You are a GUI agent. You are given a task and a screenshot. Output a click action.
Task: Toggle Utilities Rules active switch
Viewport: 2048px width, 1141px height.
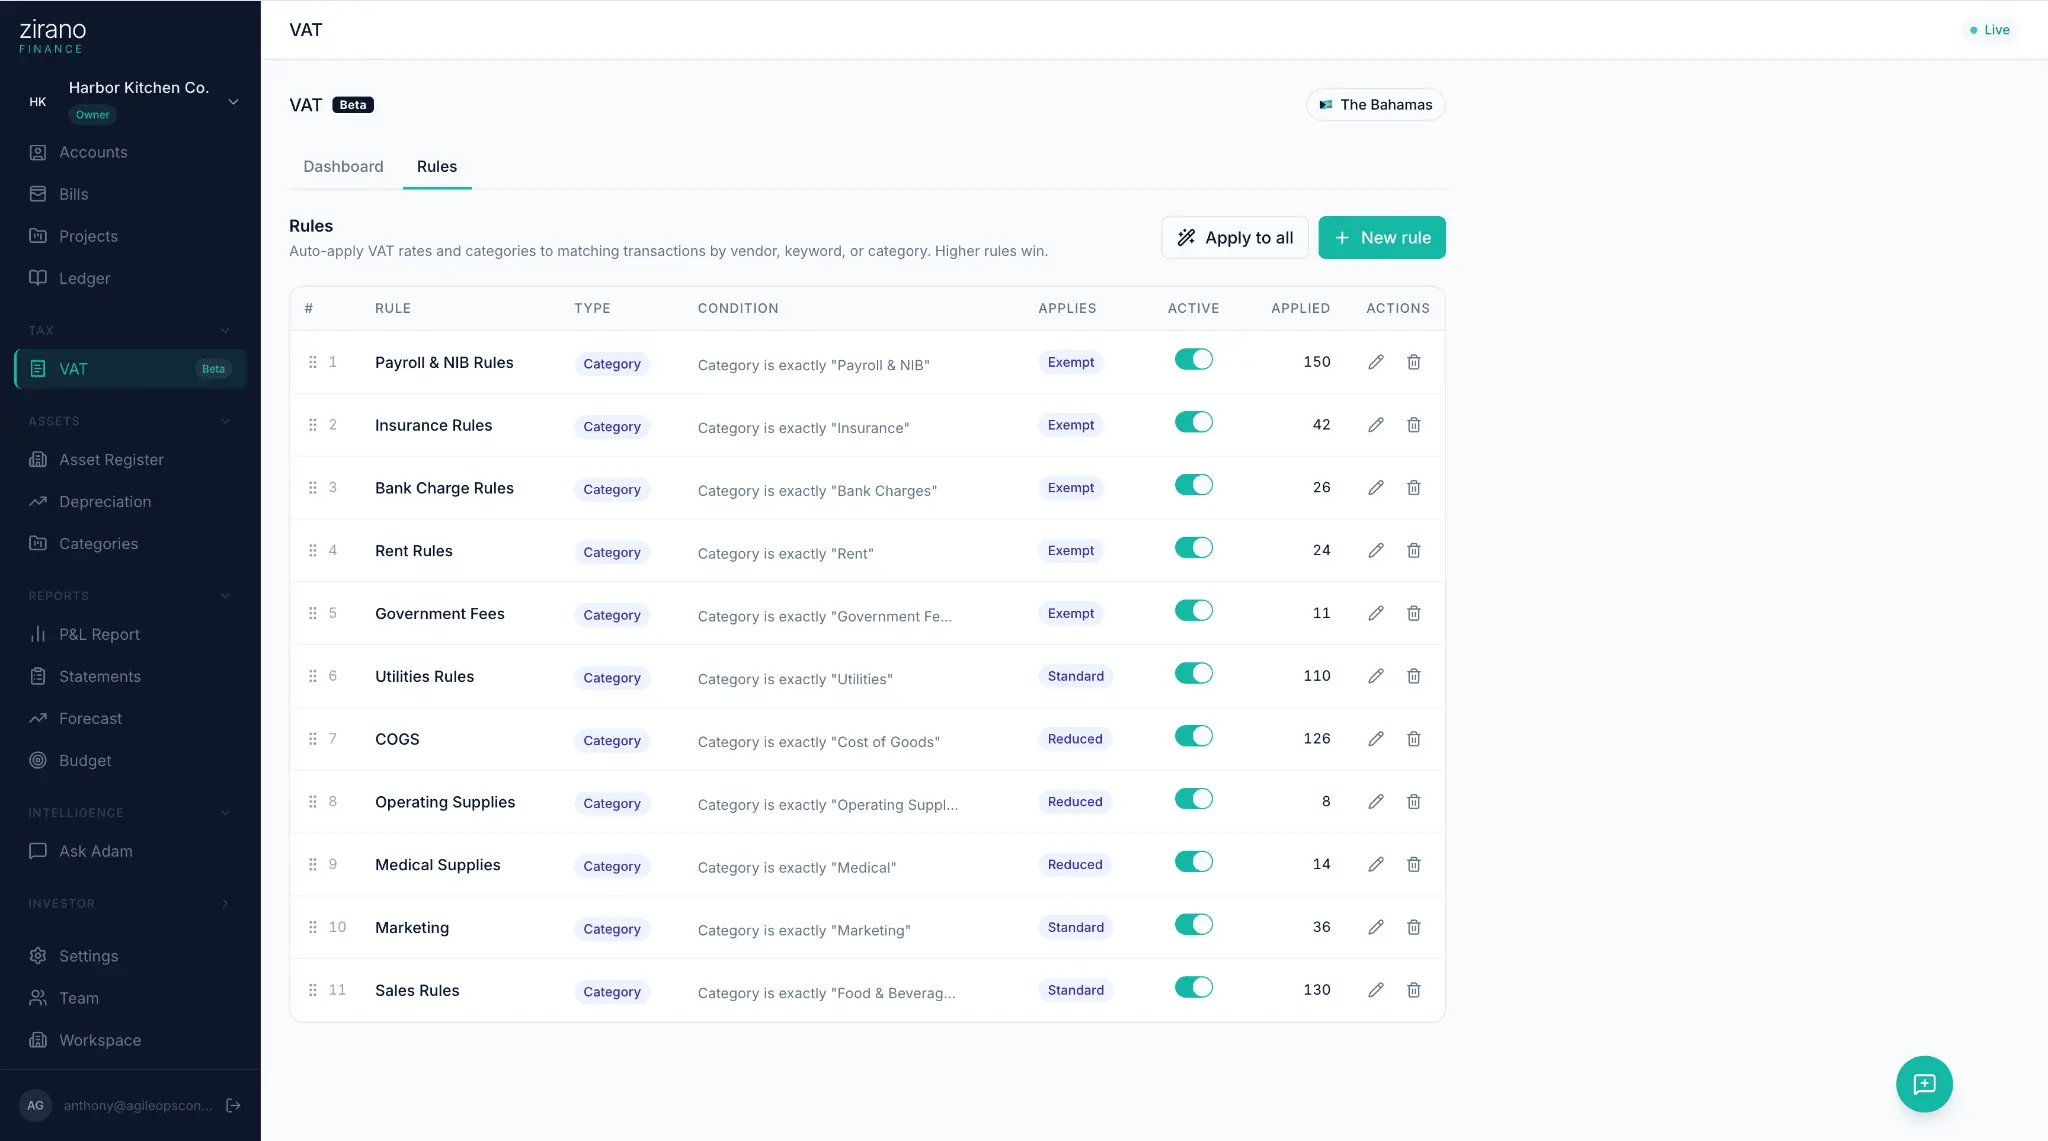click(1193, 673)
